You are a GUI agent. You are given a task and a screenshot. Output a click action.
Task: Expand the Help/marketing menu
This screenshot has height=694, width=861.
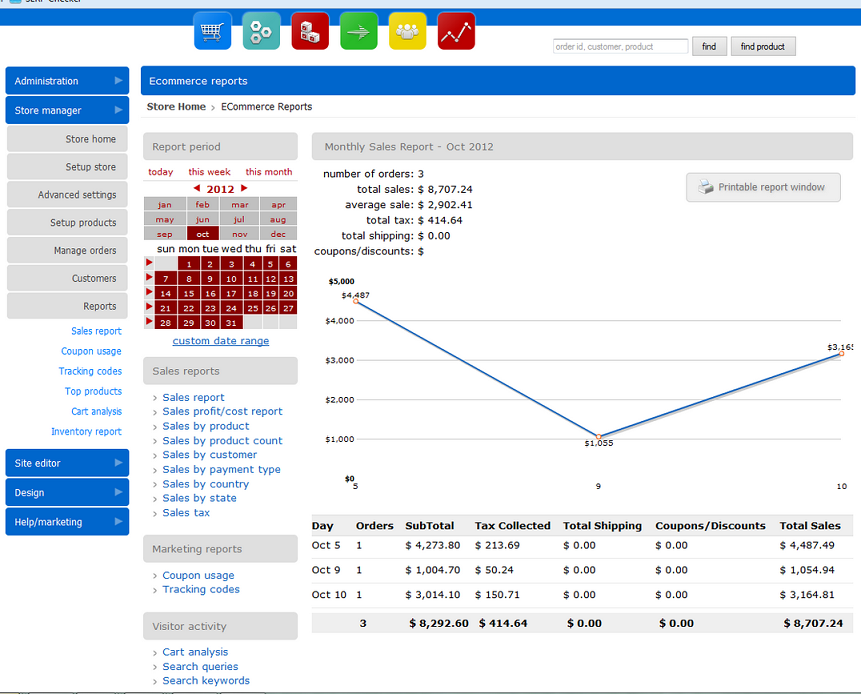[x=67, y=522]
